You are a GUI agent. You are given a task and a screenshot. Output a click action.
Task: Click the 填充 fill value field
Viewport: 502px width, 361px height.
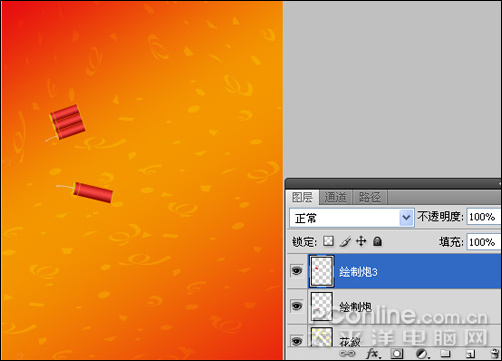pyautogui.click(x=483, y=242)
